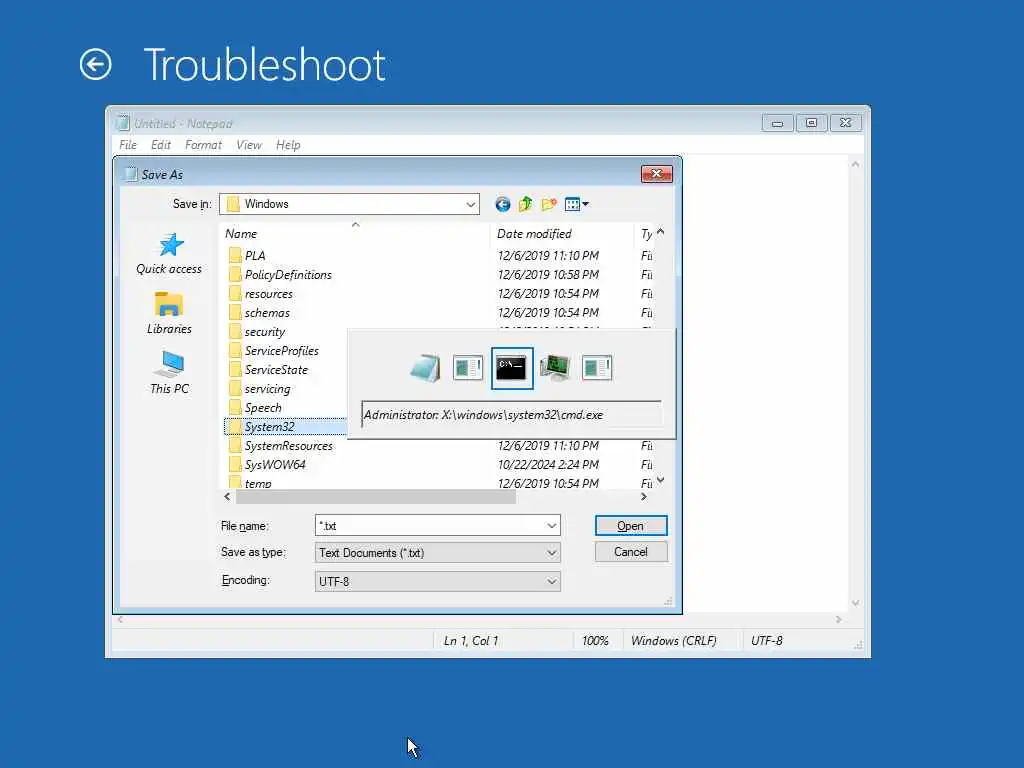Click the Type column header
The image size is (1024, 768).
646,233
